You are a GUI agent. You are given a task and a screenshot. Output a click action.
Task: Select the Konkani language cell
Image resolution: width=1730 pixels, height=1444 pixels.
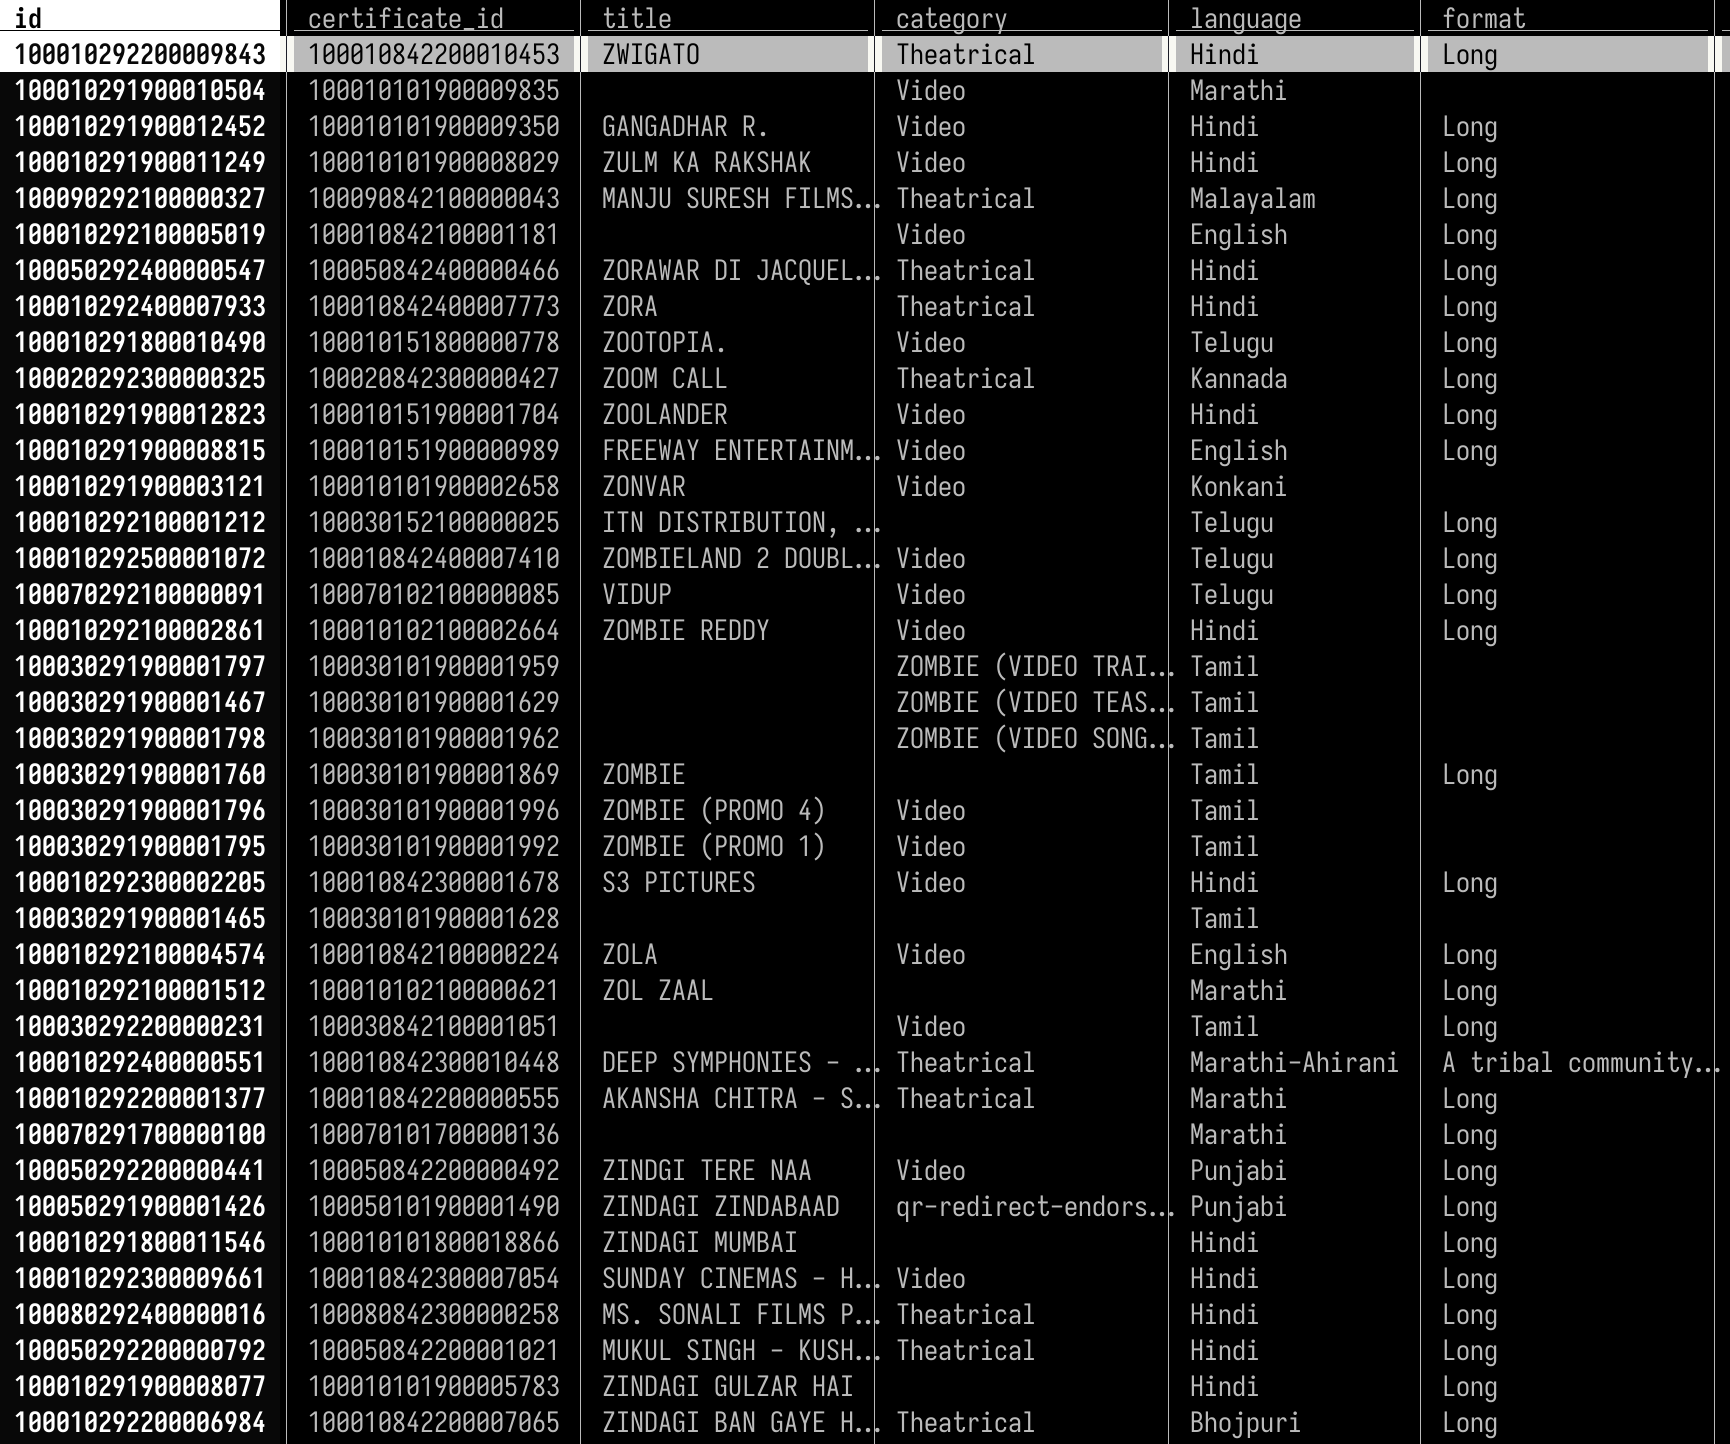pos(1238,487)
